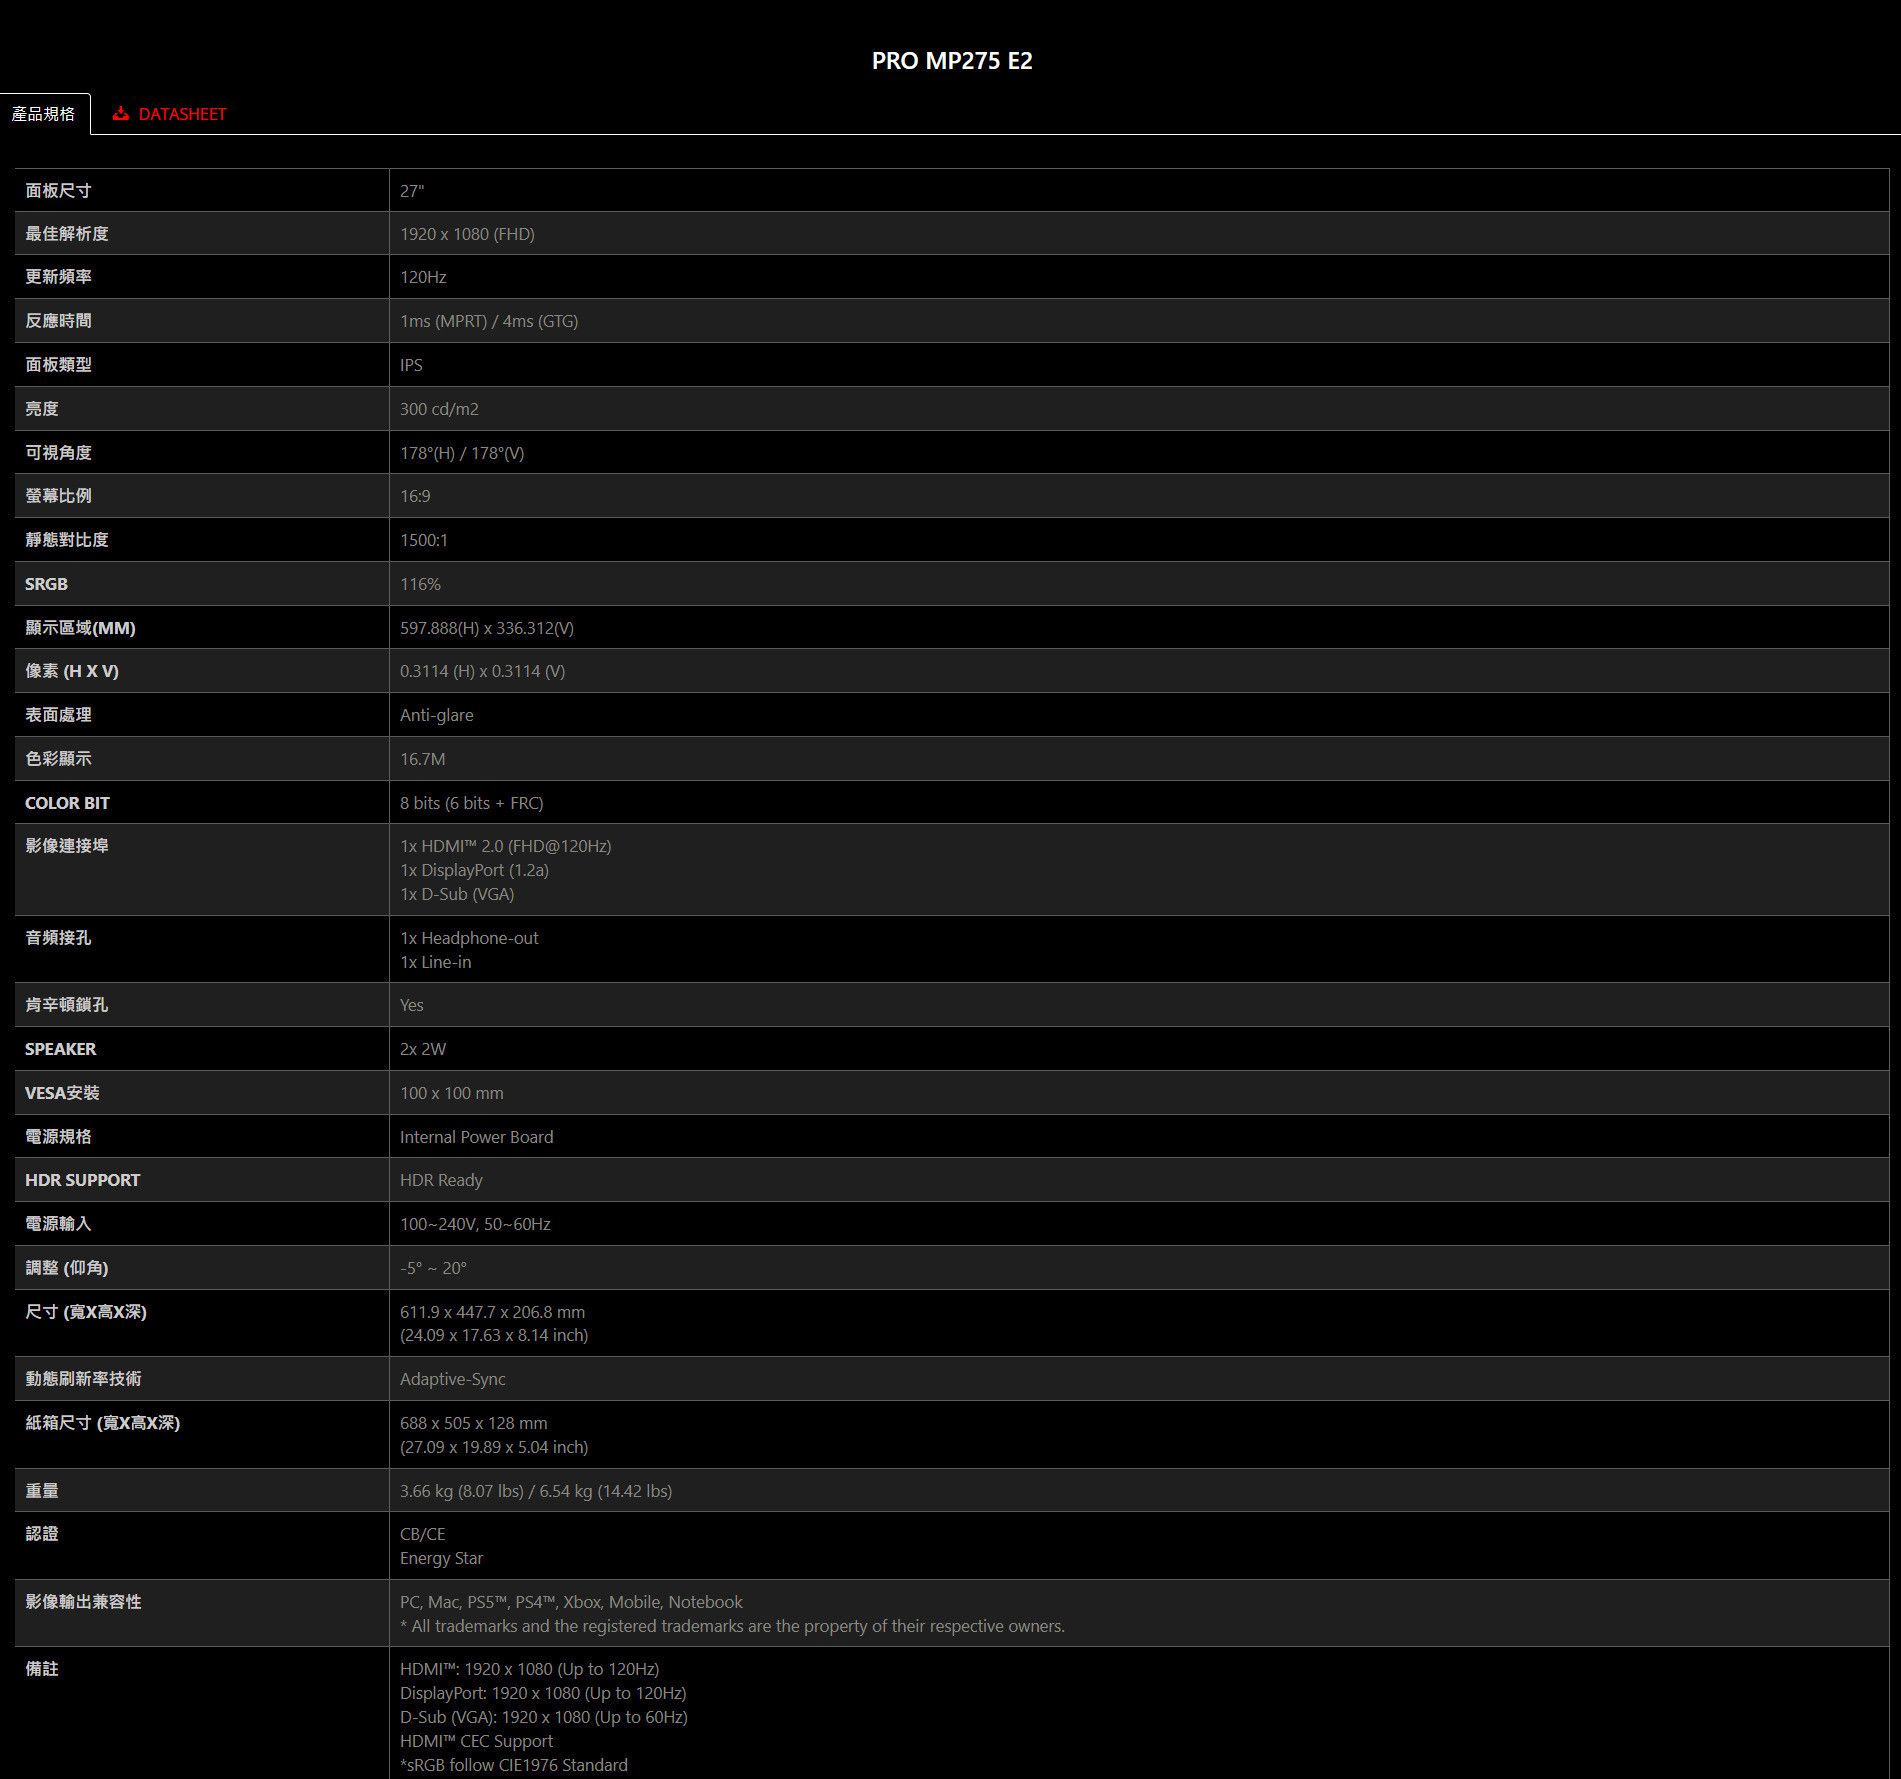
Task: Open the 產品規格 tab
Action: 44,114
